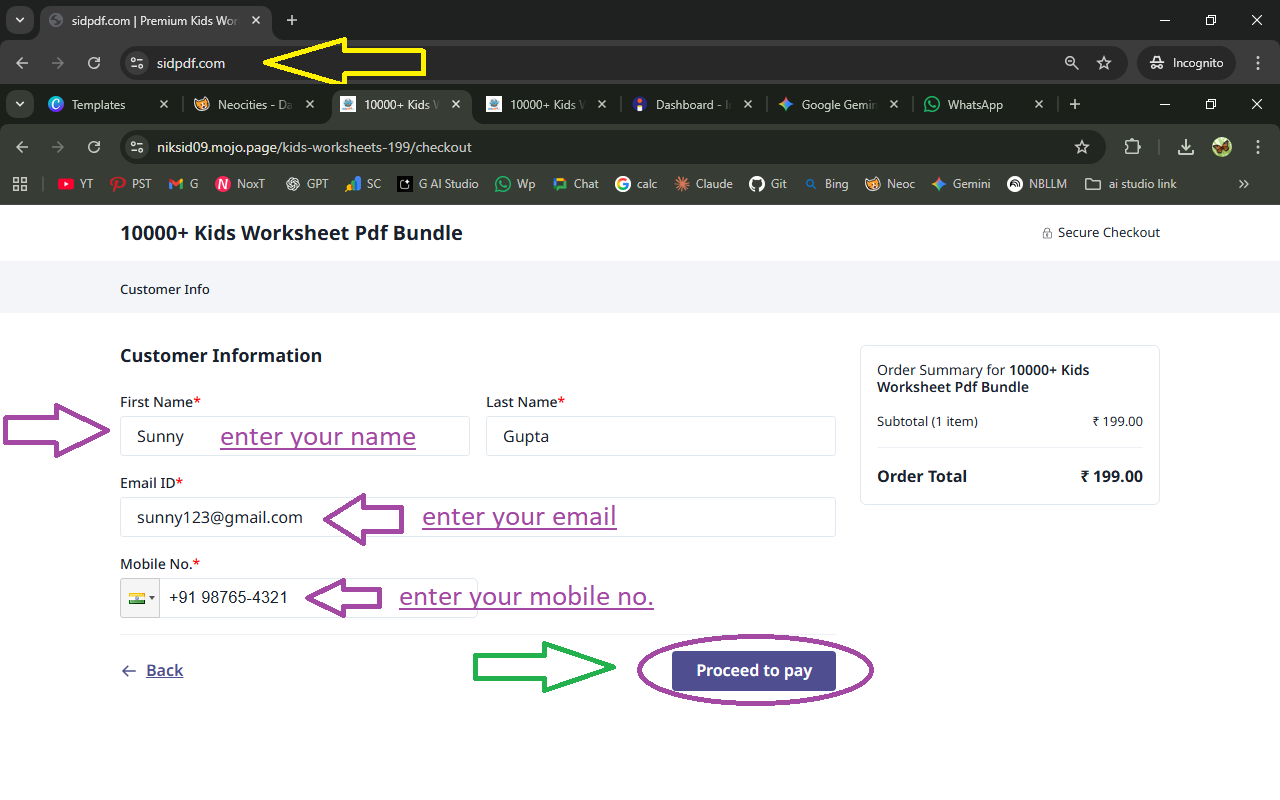
Task: Click the Incognito indicator button
Action: point(1186,63)
